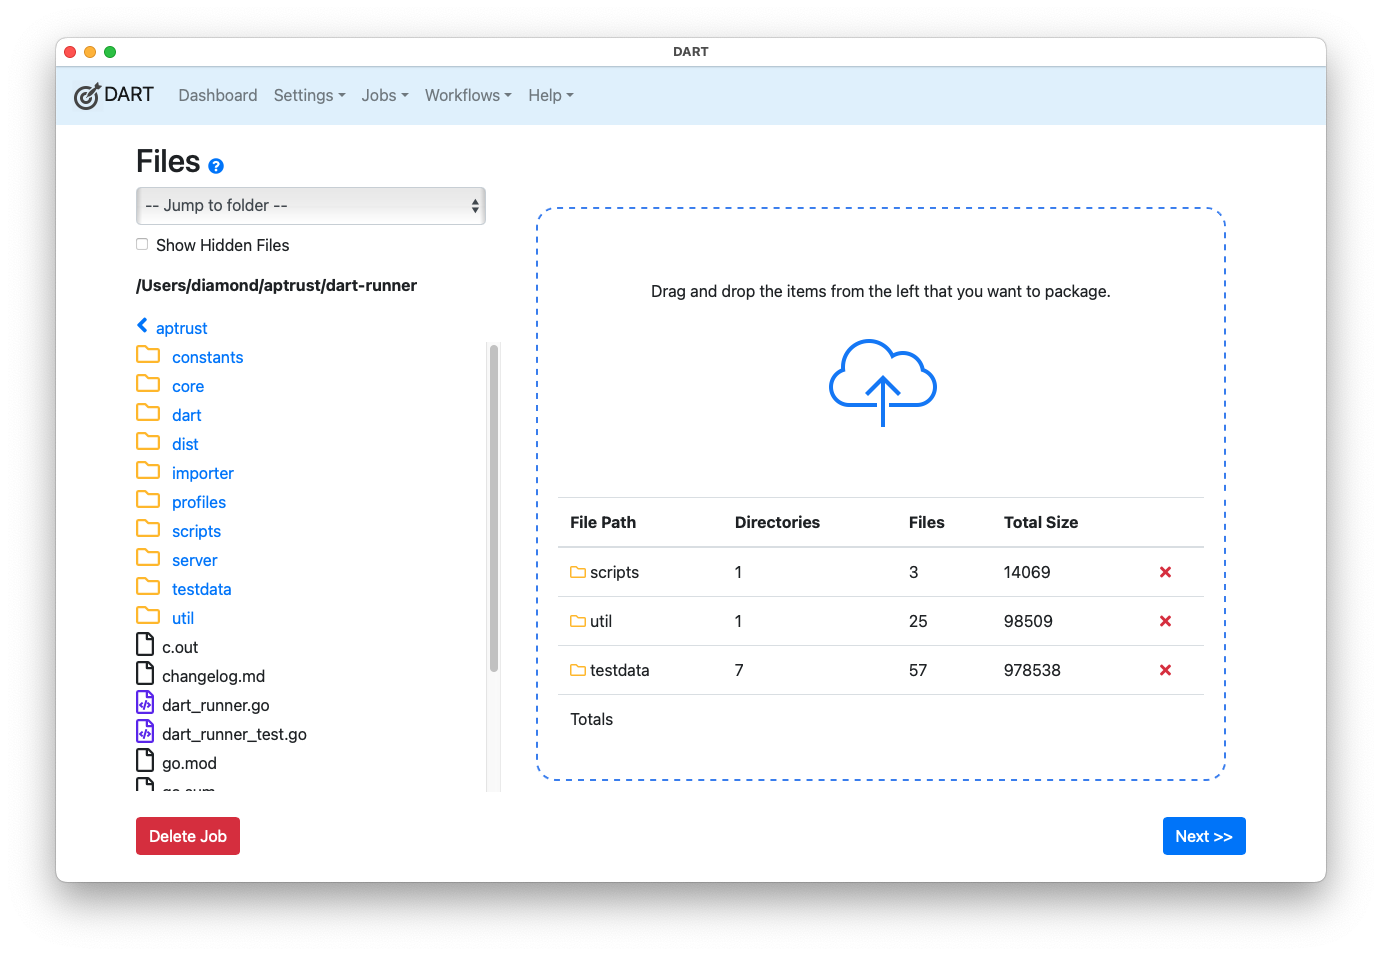The image size is (1382, 956).
Task: Click the file list scrollbar
Action: (493, 508)
